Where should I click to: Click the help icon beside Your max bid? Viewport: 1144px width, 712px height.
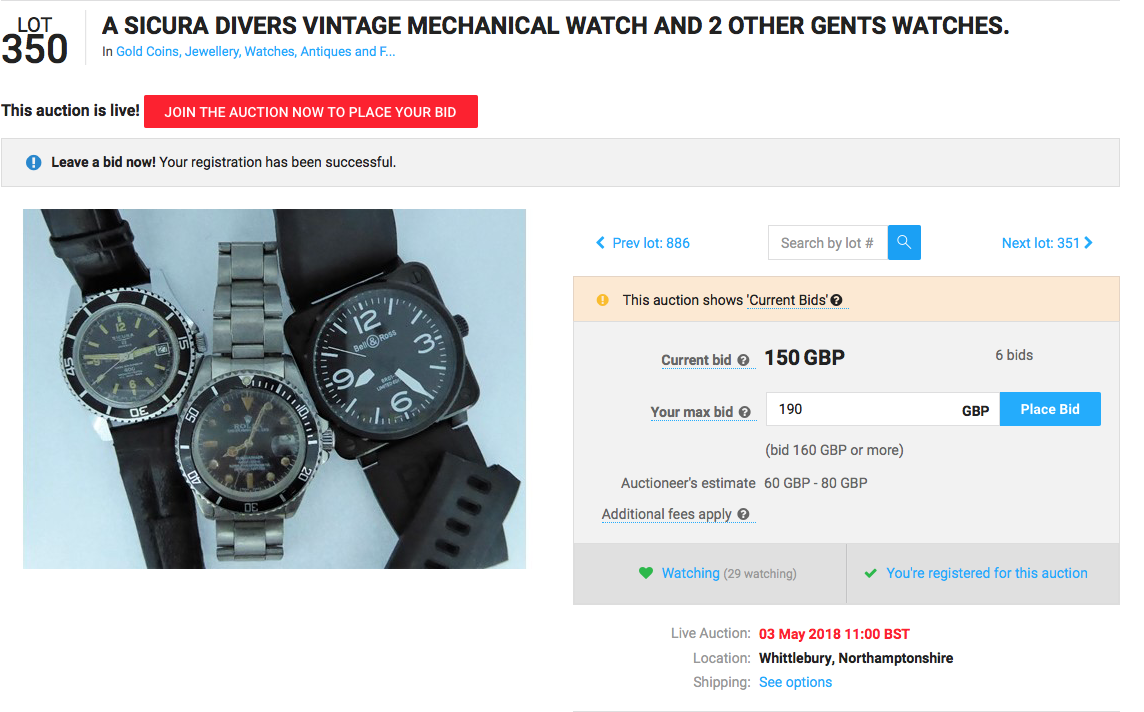pyautogui.click(x=744, y=412)
